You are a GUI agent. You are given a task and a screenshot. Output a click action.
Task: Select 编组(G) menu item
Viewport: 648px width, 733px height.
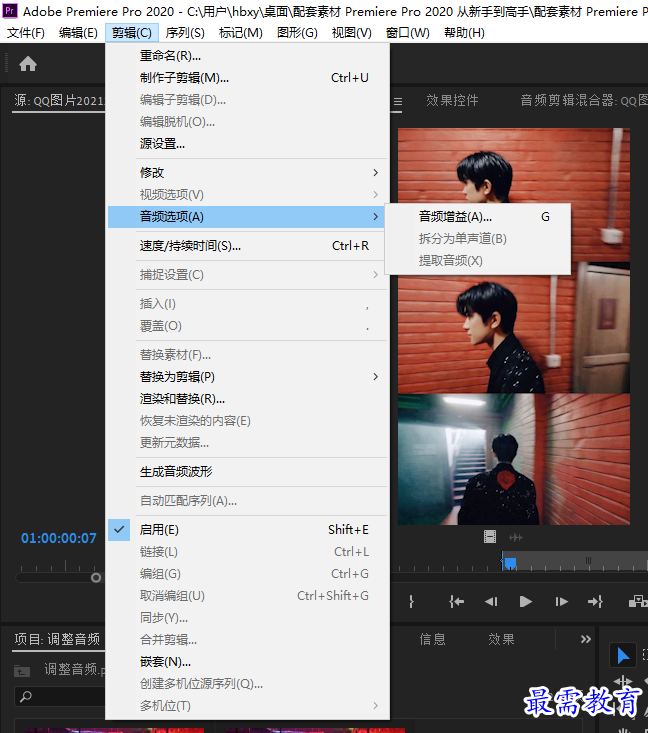[x=247, y=574]
